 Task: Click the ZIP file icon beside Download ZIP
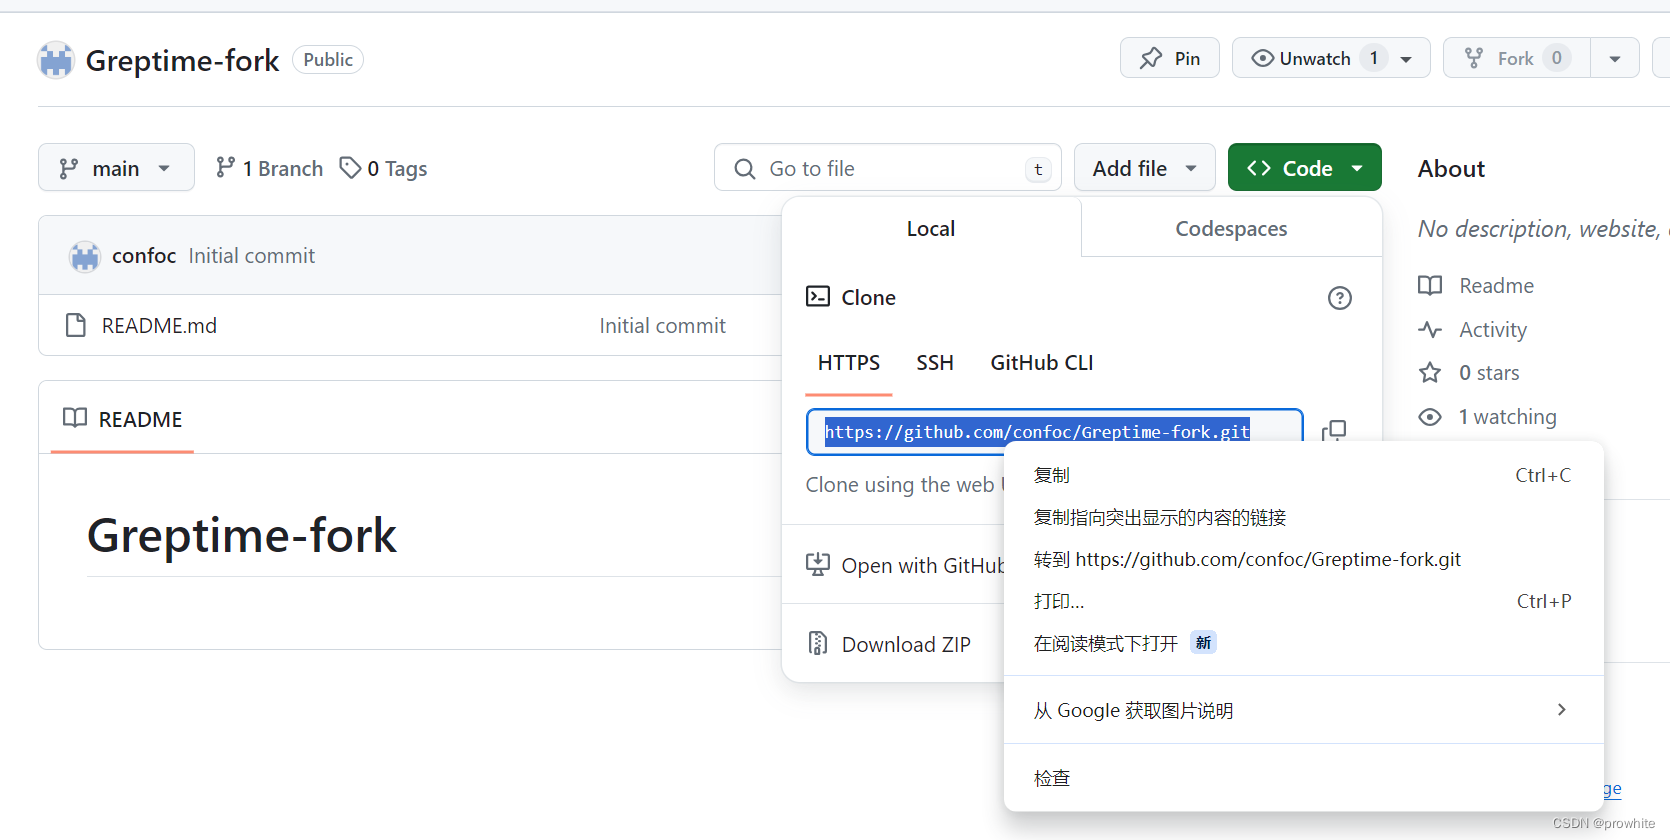tap(818, 643)
